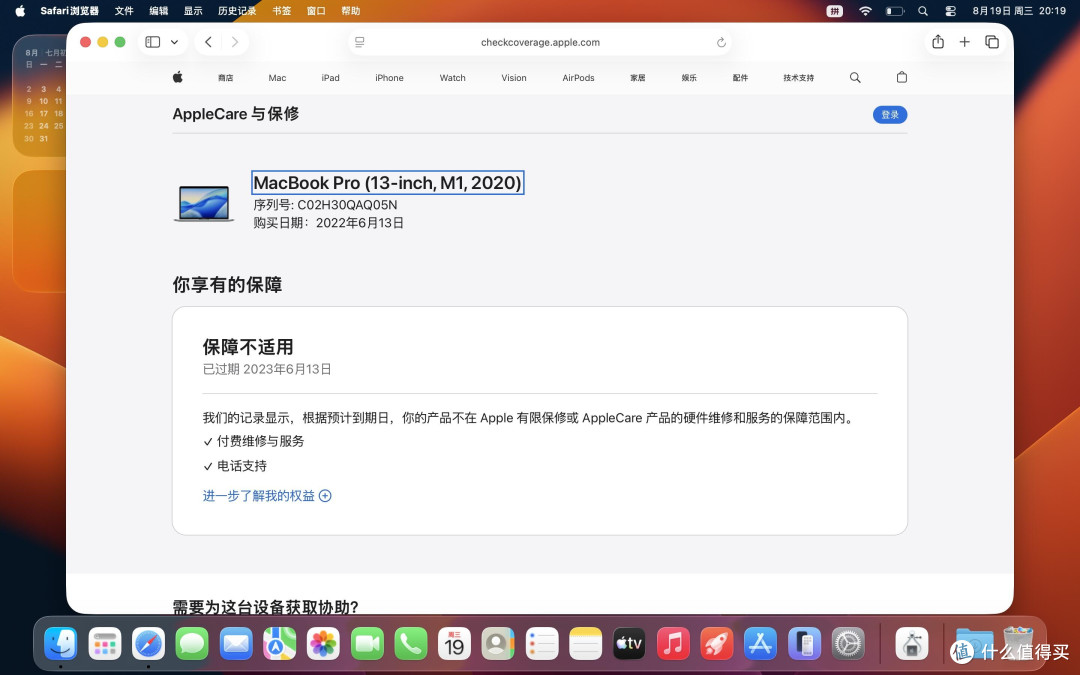Open Control Center in menu bar
Viewport: 1080px width, 675px height.
[951, 10]
